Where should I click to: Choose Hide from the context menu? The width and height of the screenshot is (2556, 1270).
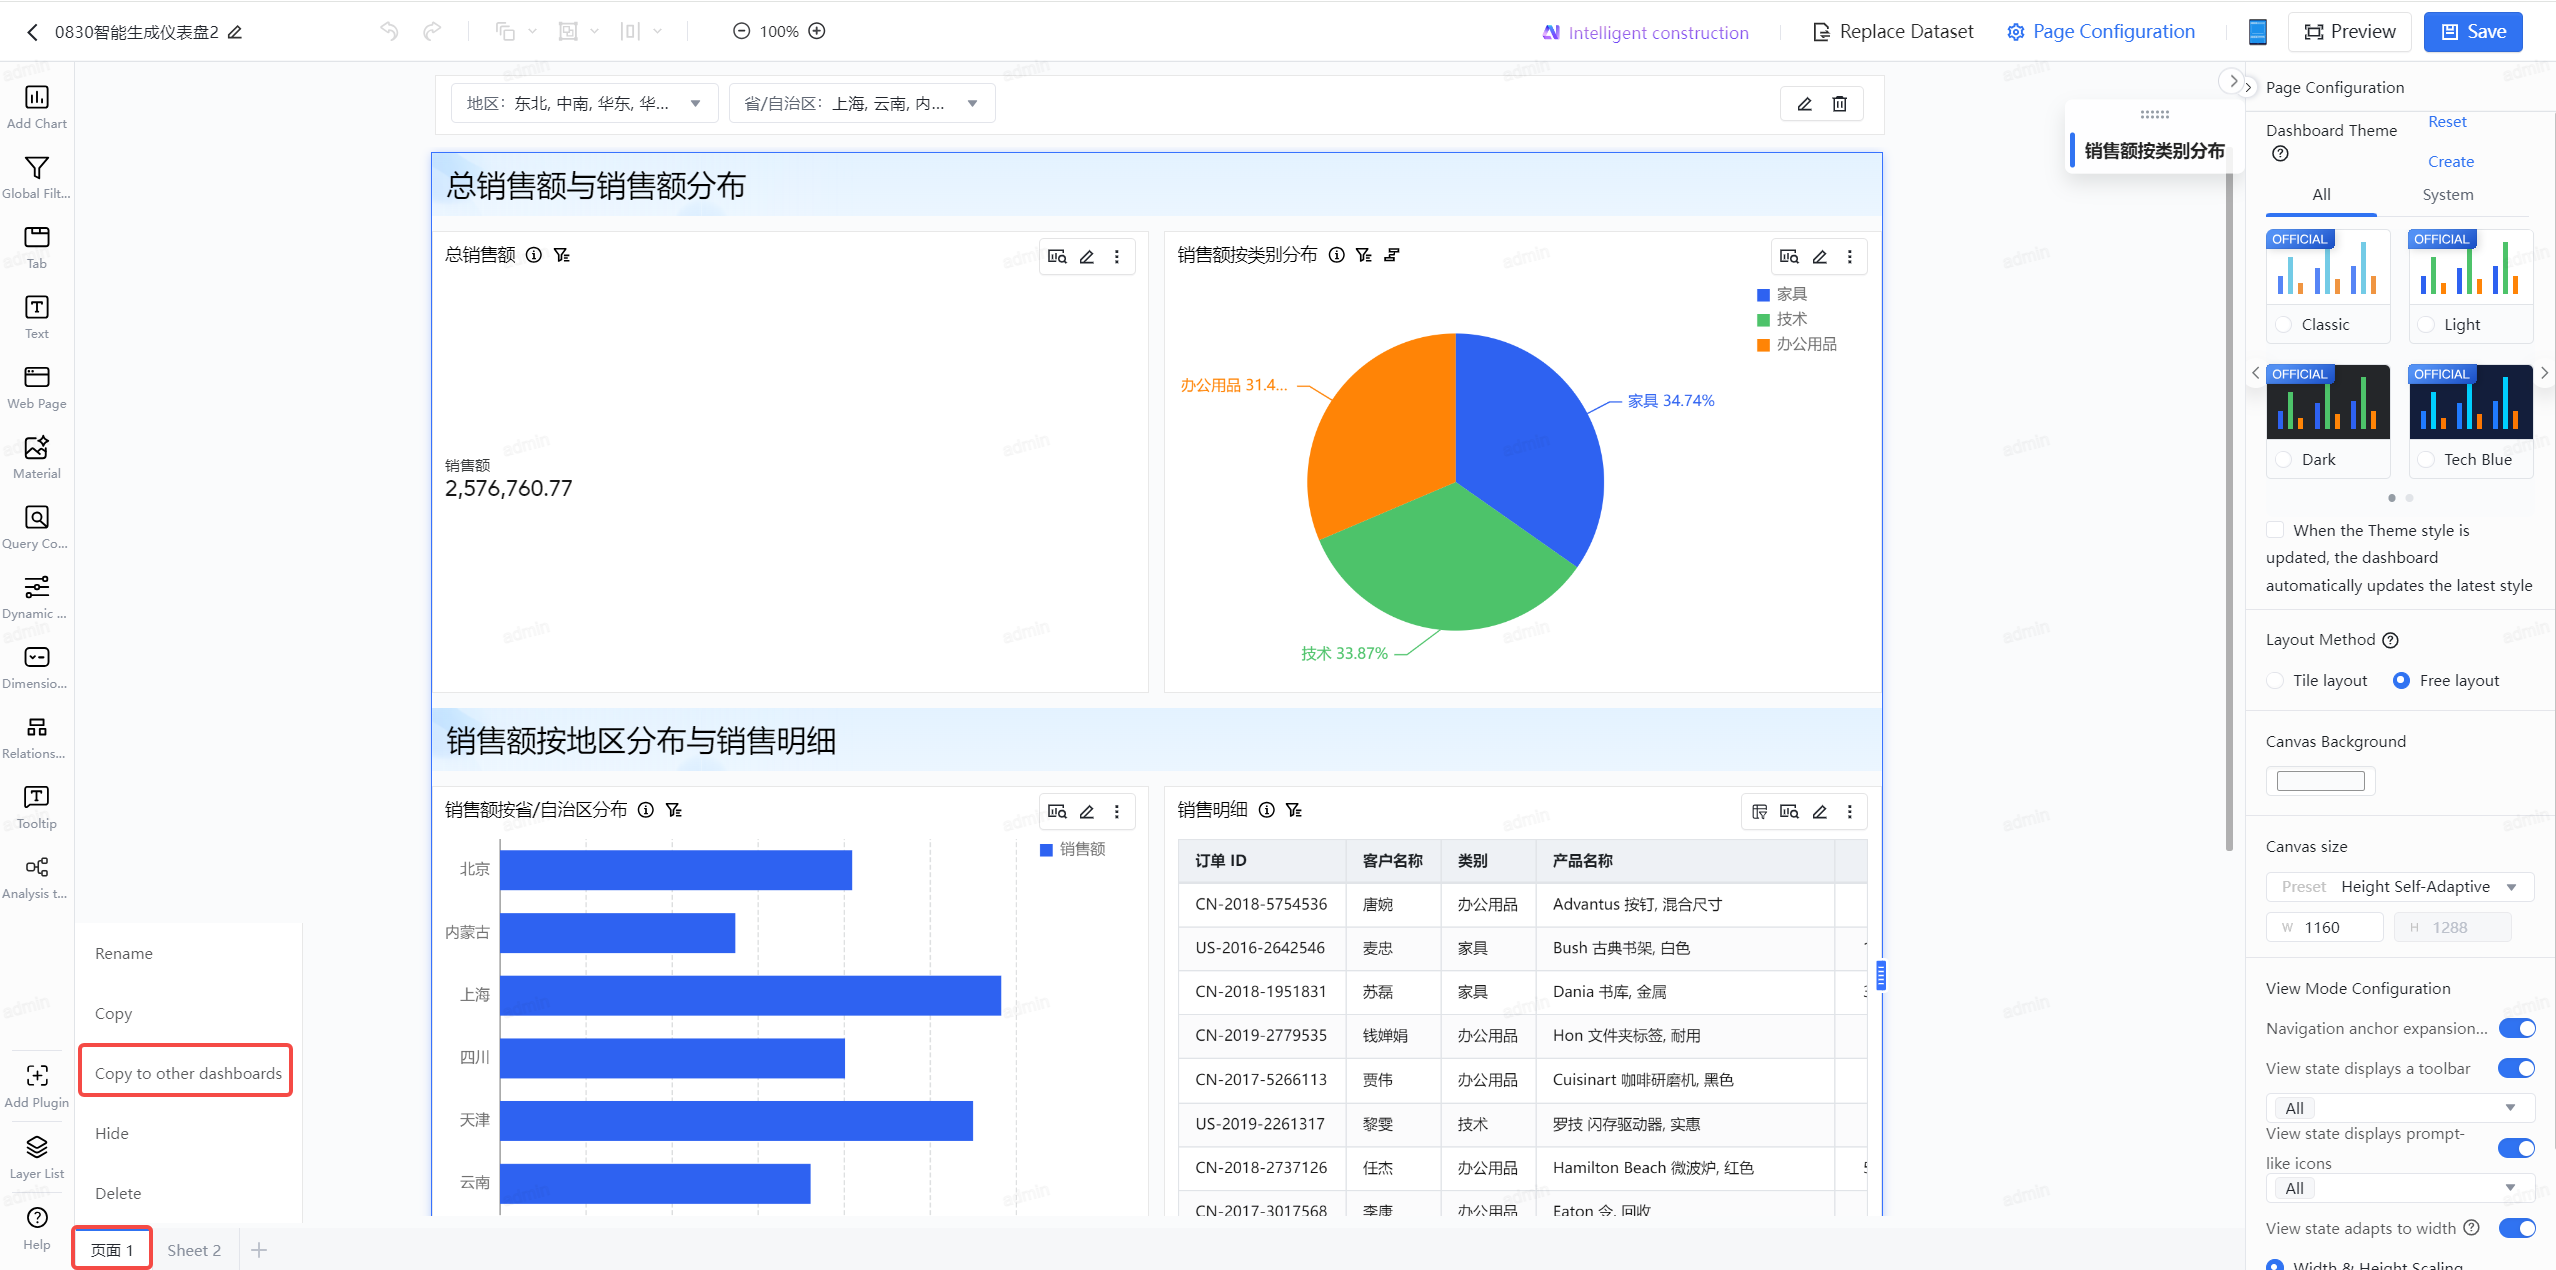pyautogui.click(x=112, y=1133)
